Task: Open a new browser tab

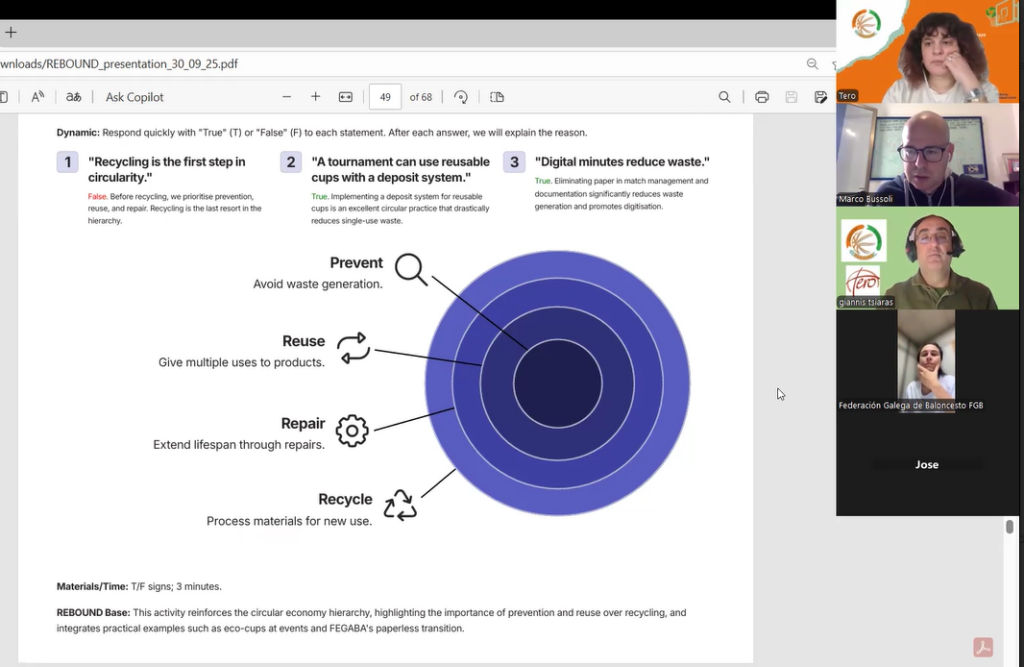Action: tap(11, 32)
